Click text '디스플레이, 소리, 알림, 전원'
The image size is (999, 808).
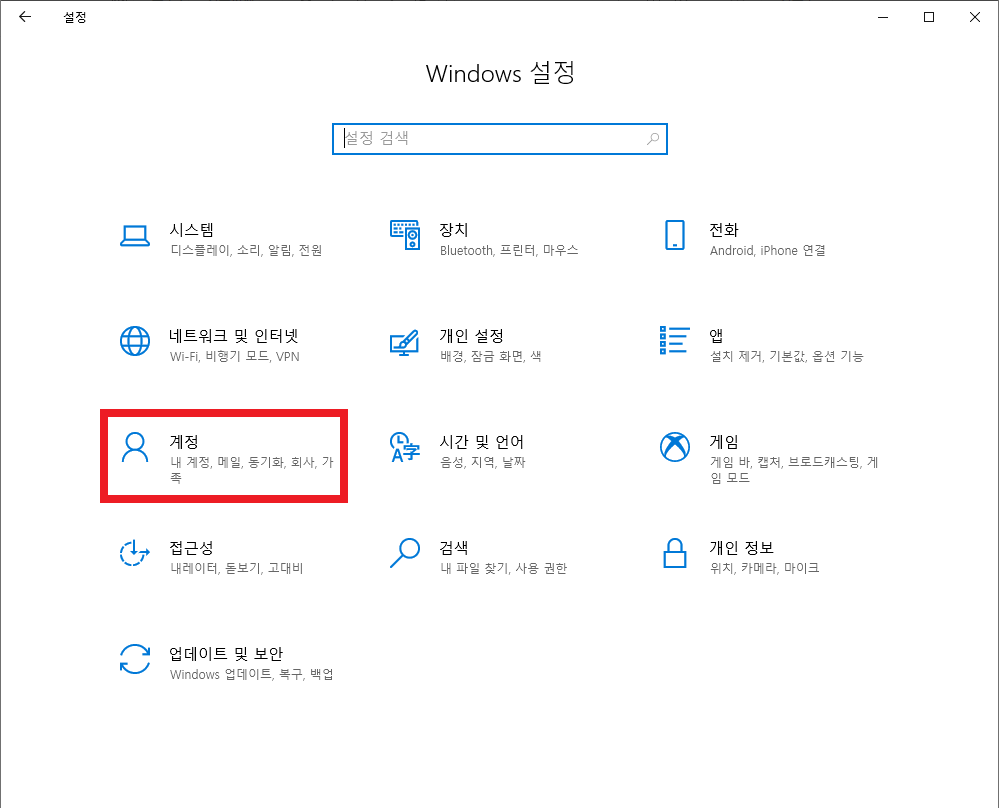(x=246, y=250)
